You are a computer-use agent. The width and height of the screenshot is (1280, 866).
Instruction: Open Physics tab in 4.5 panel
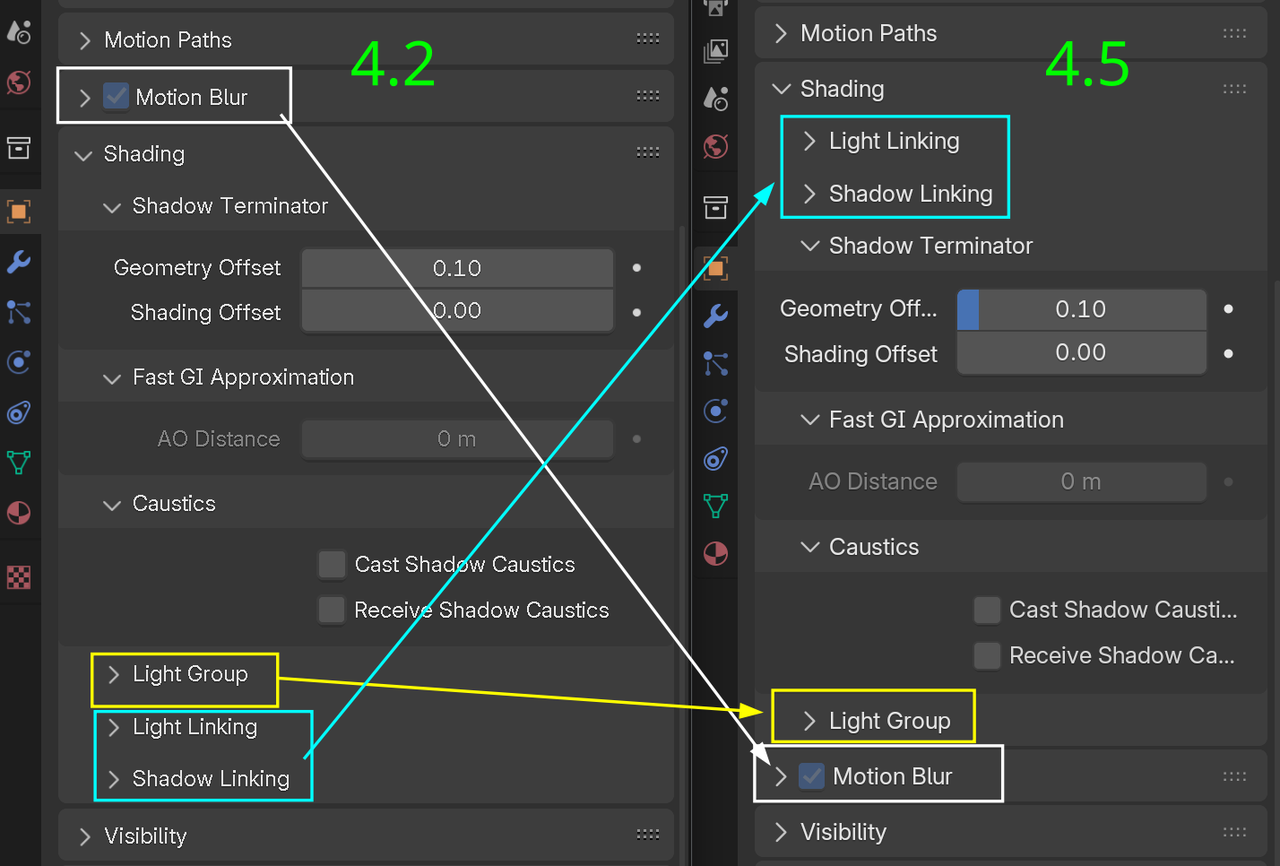715,411
